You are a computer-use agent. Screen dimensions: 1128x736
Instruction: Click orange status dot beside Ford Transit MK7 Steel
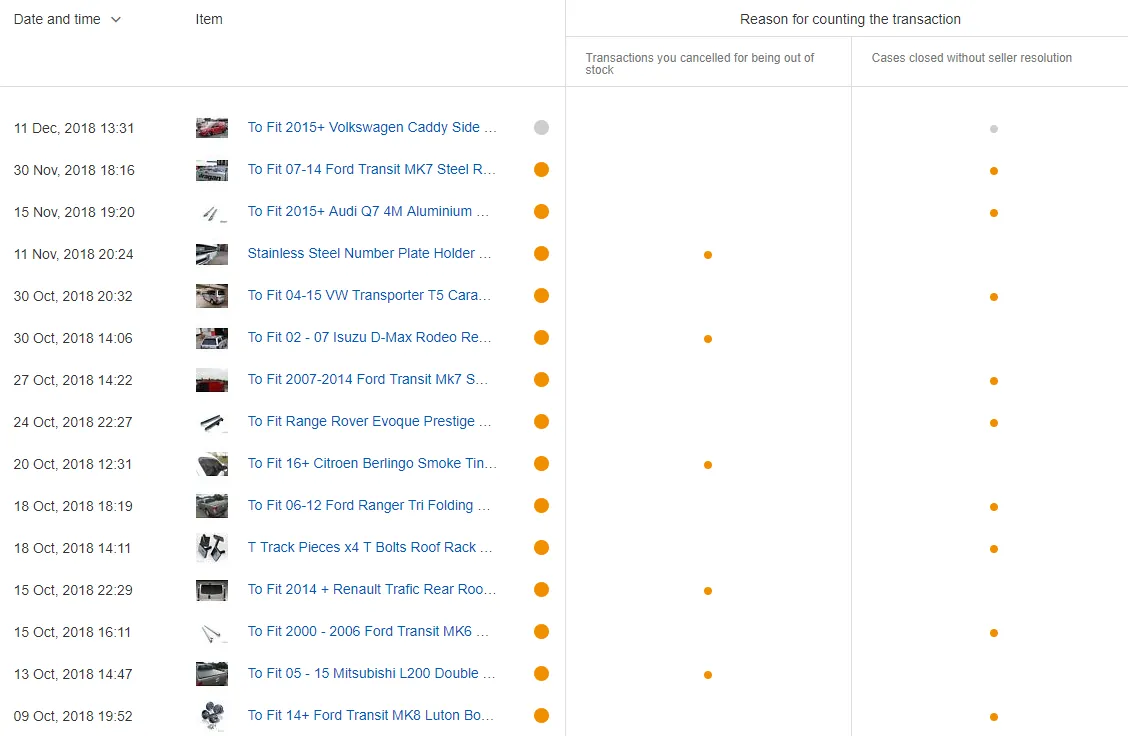[x=542, y=169]
